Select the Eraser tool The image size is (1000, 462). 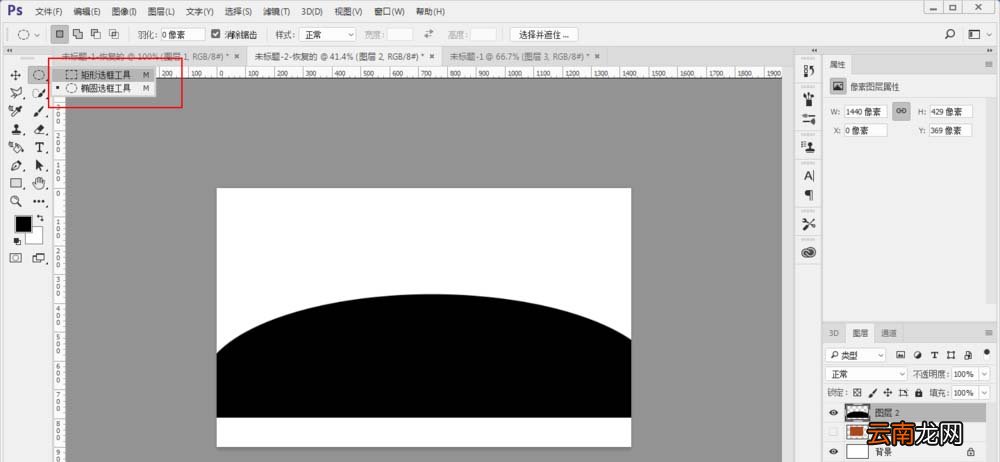(39, 129)
